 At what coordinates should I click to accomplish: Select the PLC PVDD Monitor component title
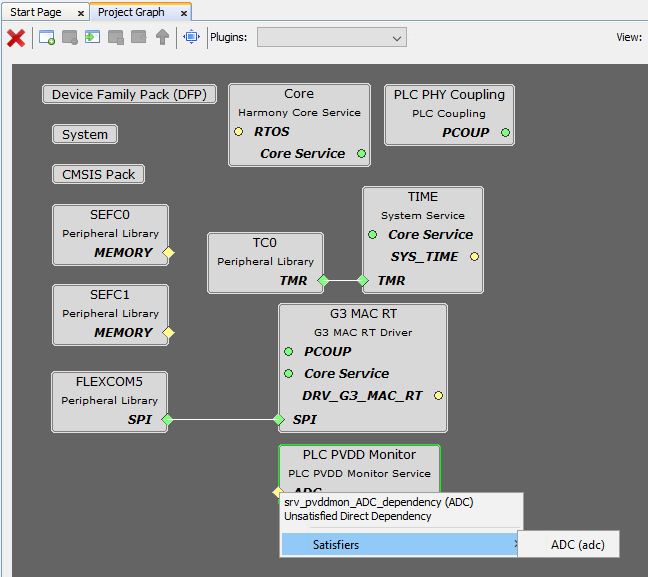[359, 455]
